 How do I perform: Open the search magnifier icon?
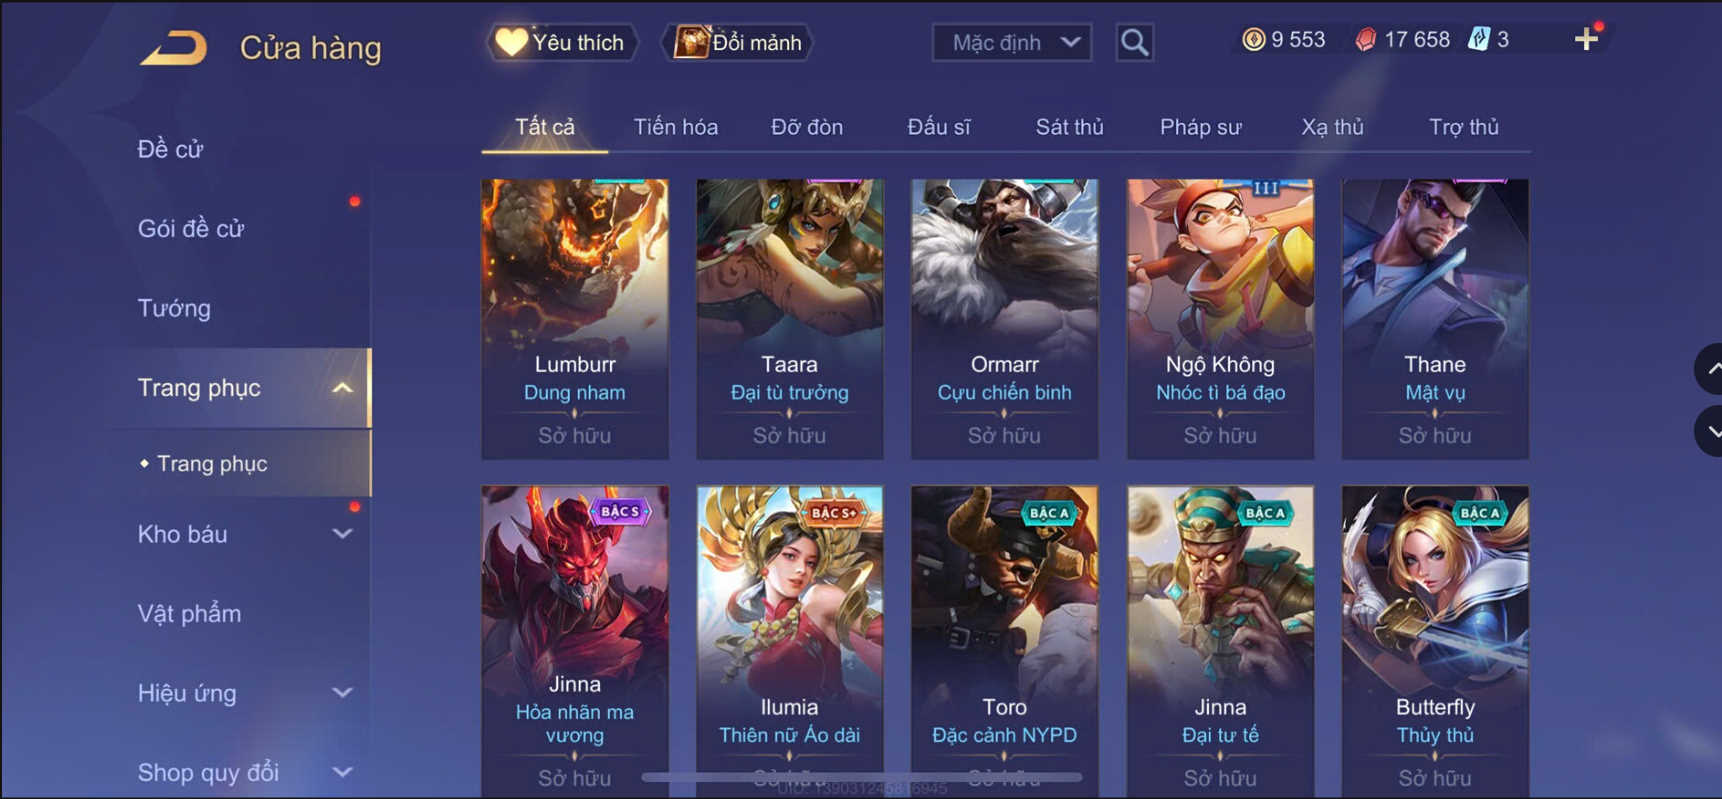point(1134,43)
